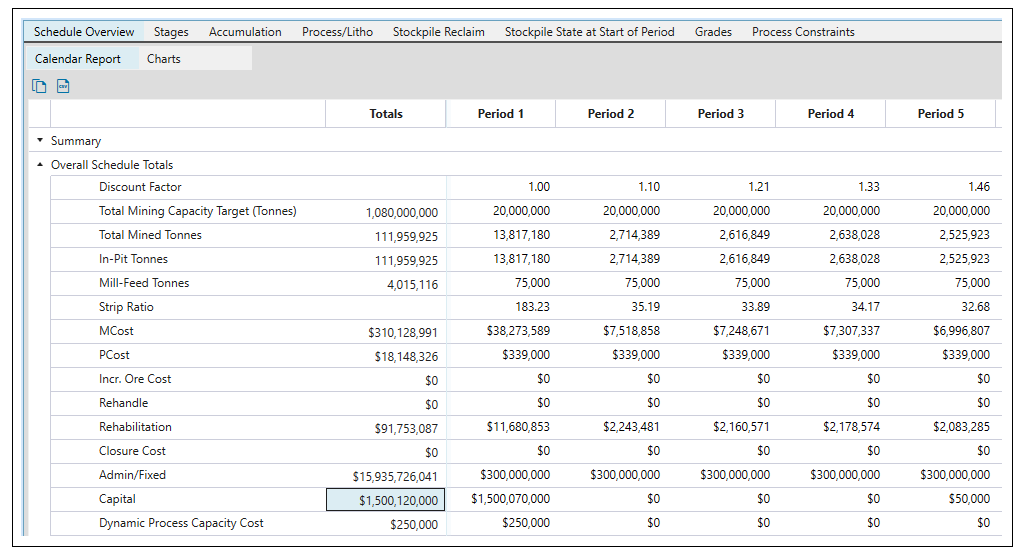Show the Charts sub-tab
The image size is (1023, 556).
164,59
